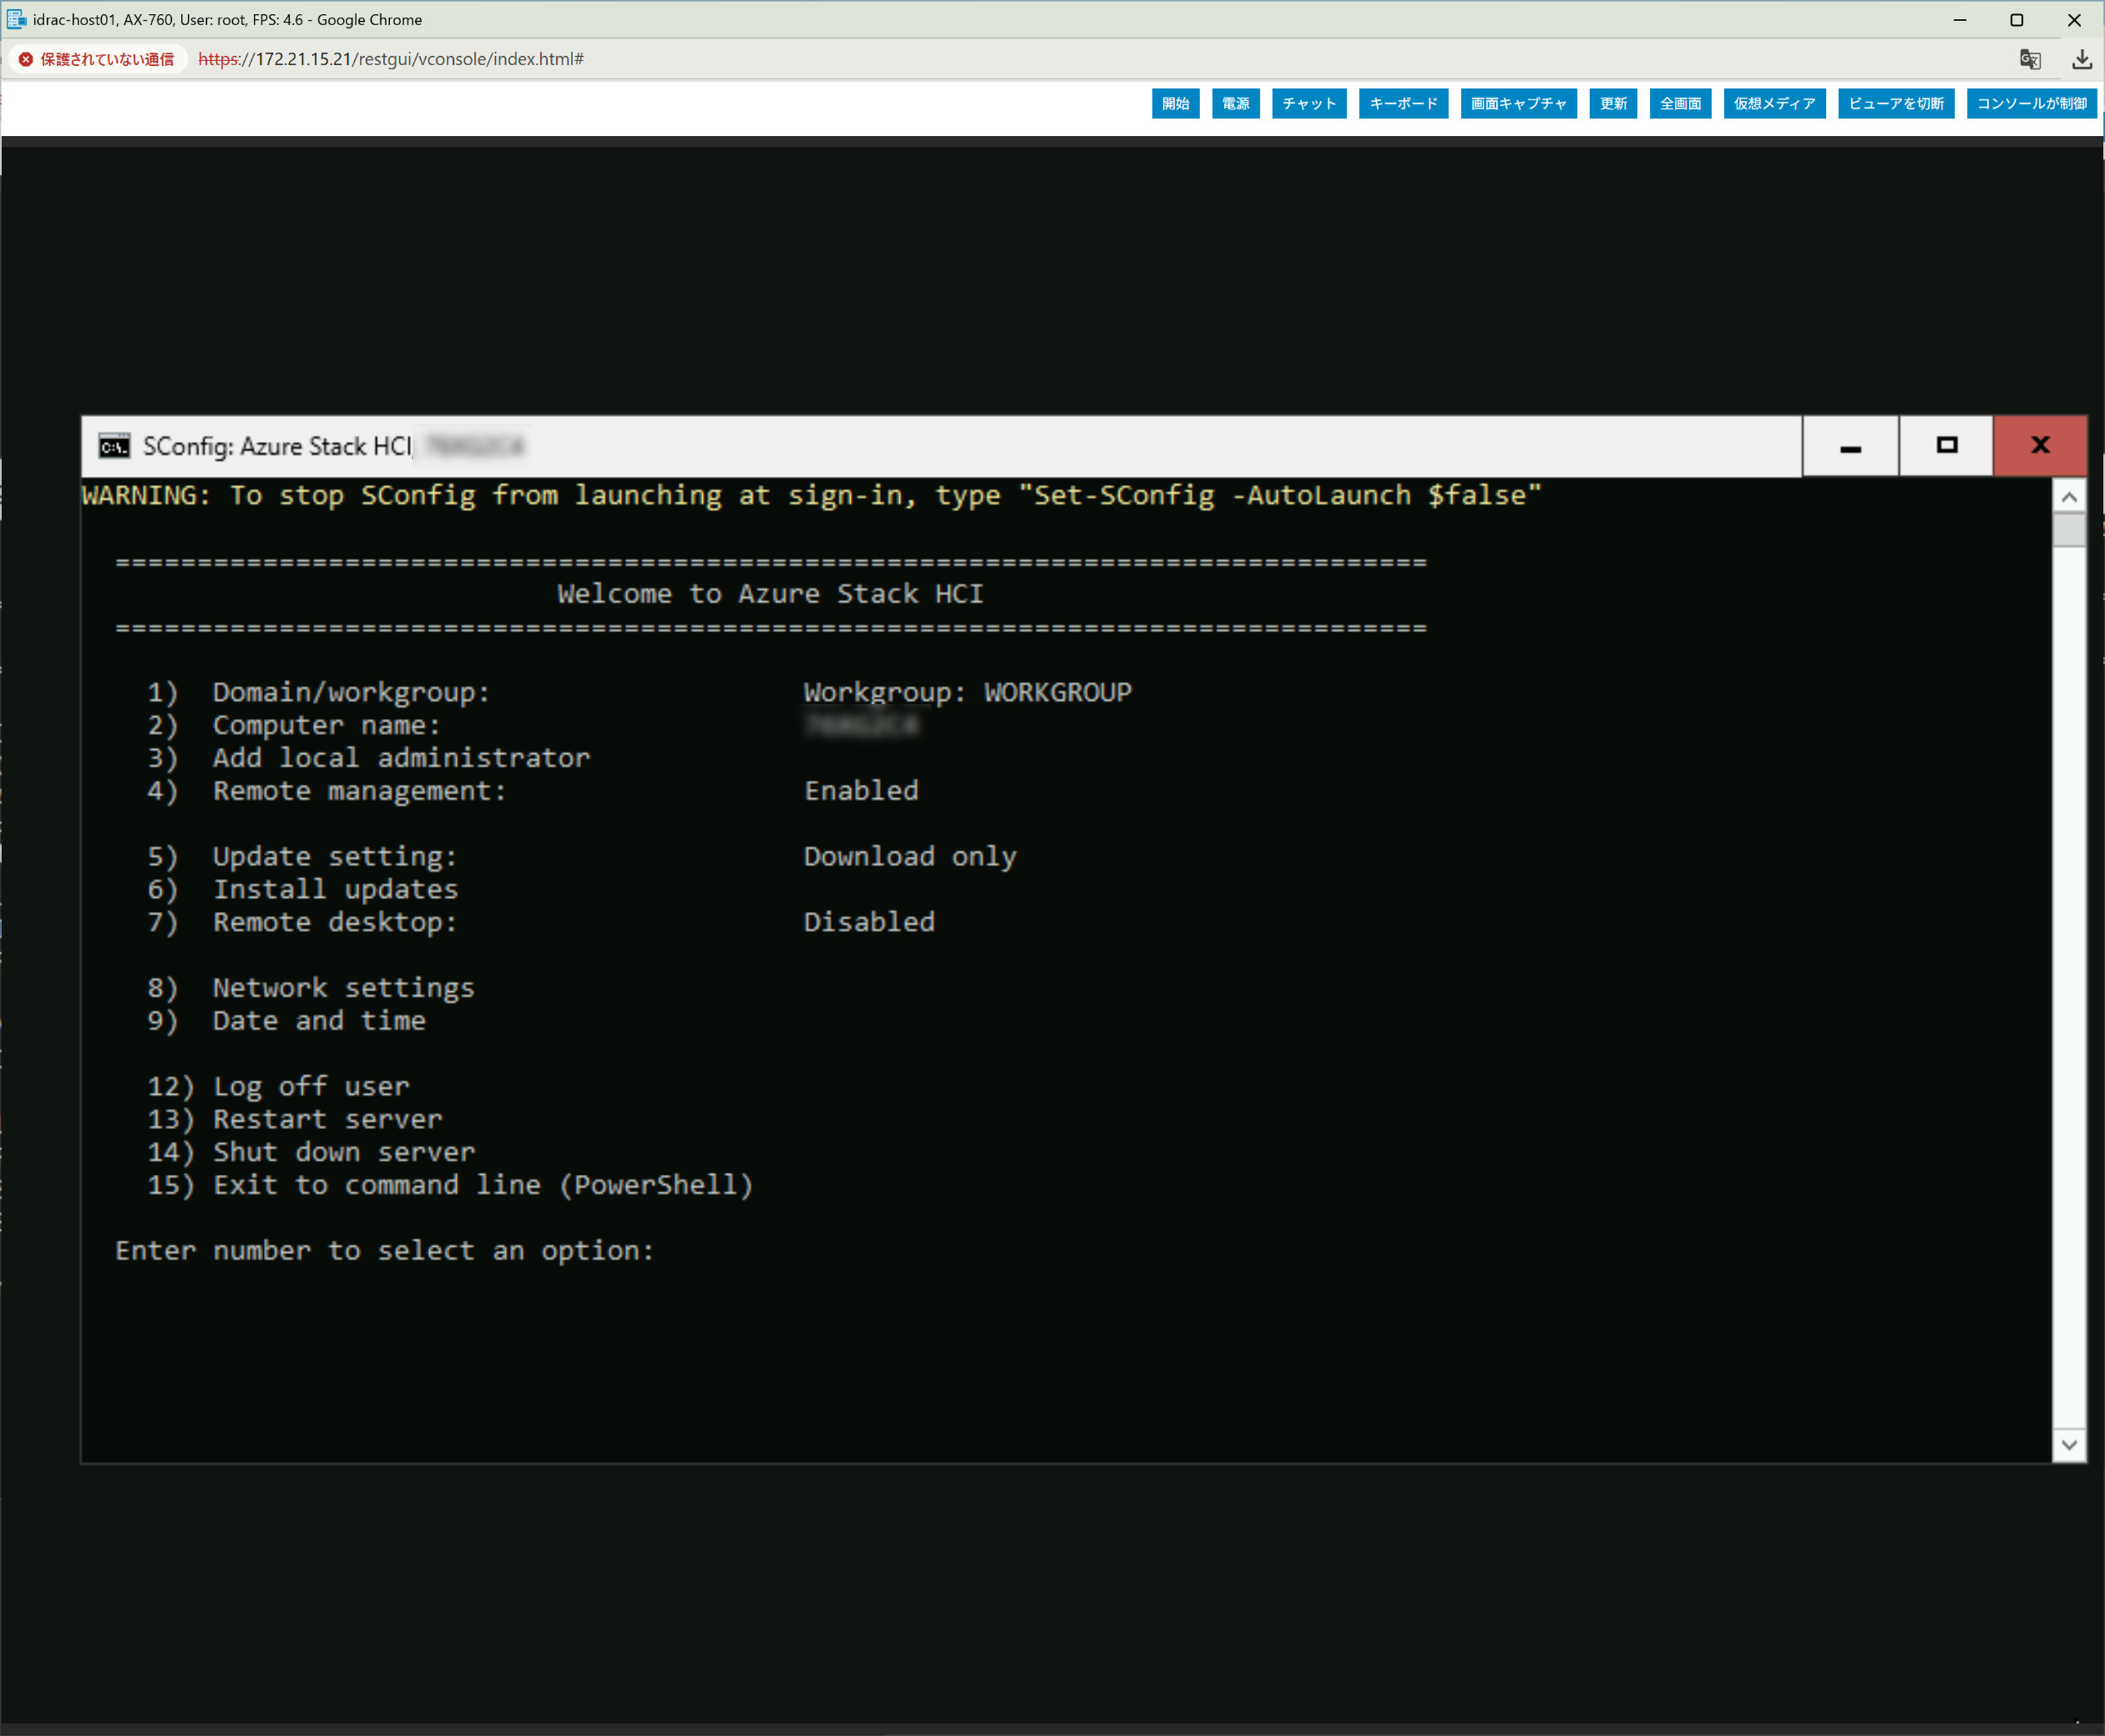Image resolution: width=2105 pixels, height=1736 pixels.
Task: Minimize the SConfig console window
Action: [1850, 446]
